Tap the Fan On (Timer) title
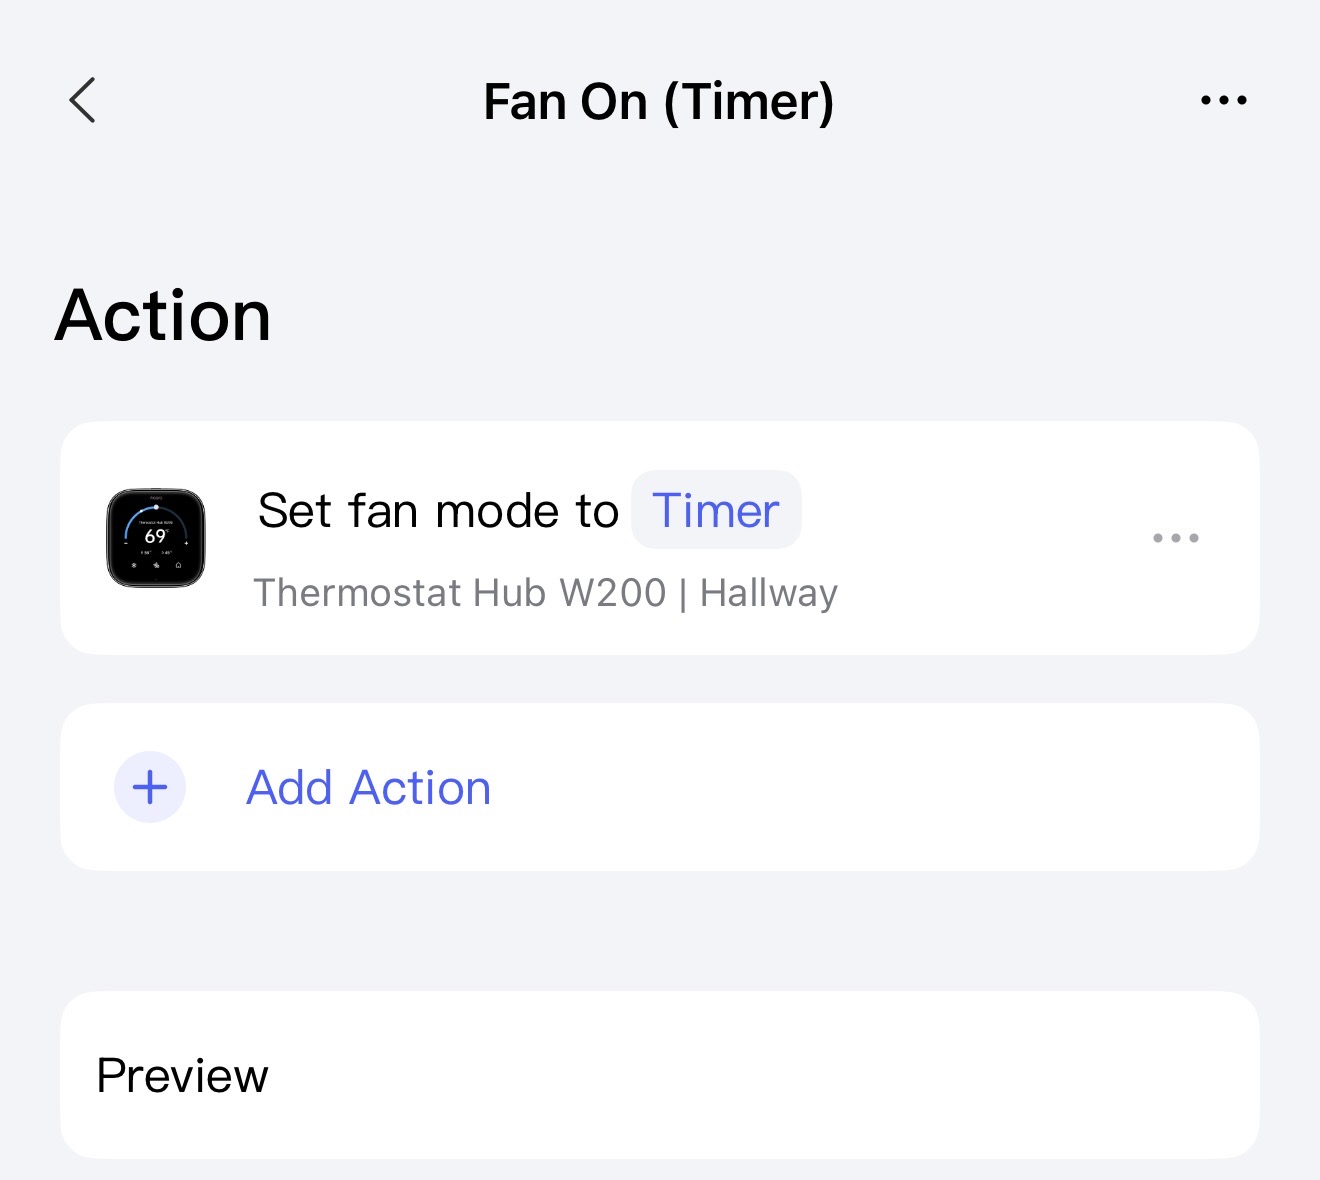The image size is (1320, 1180). [658, 102]
